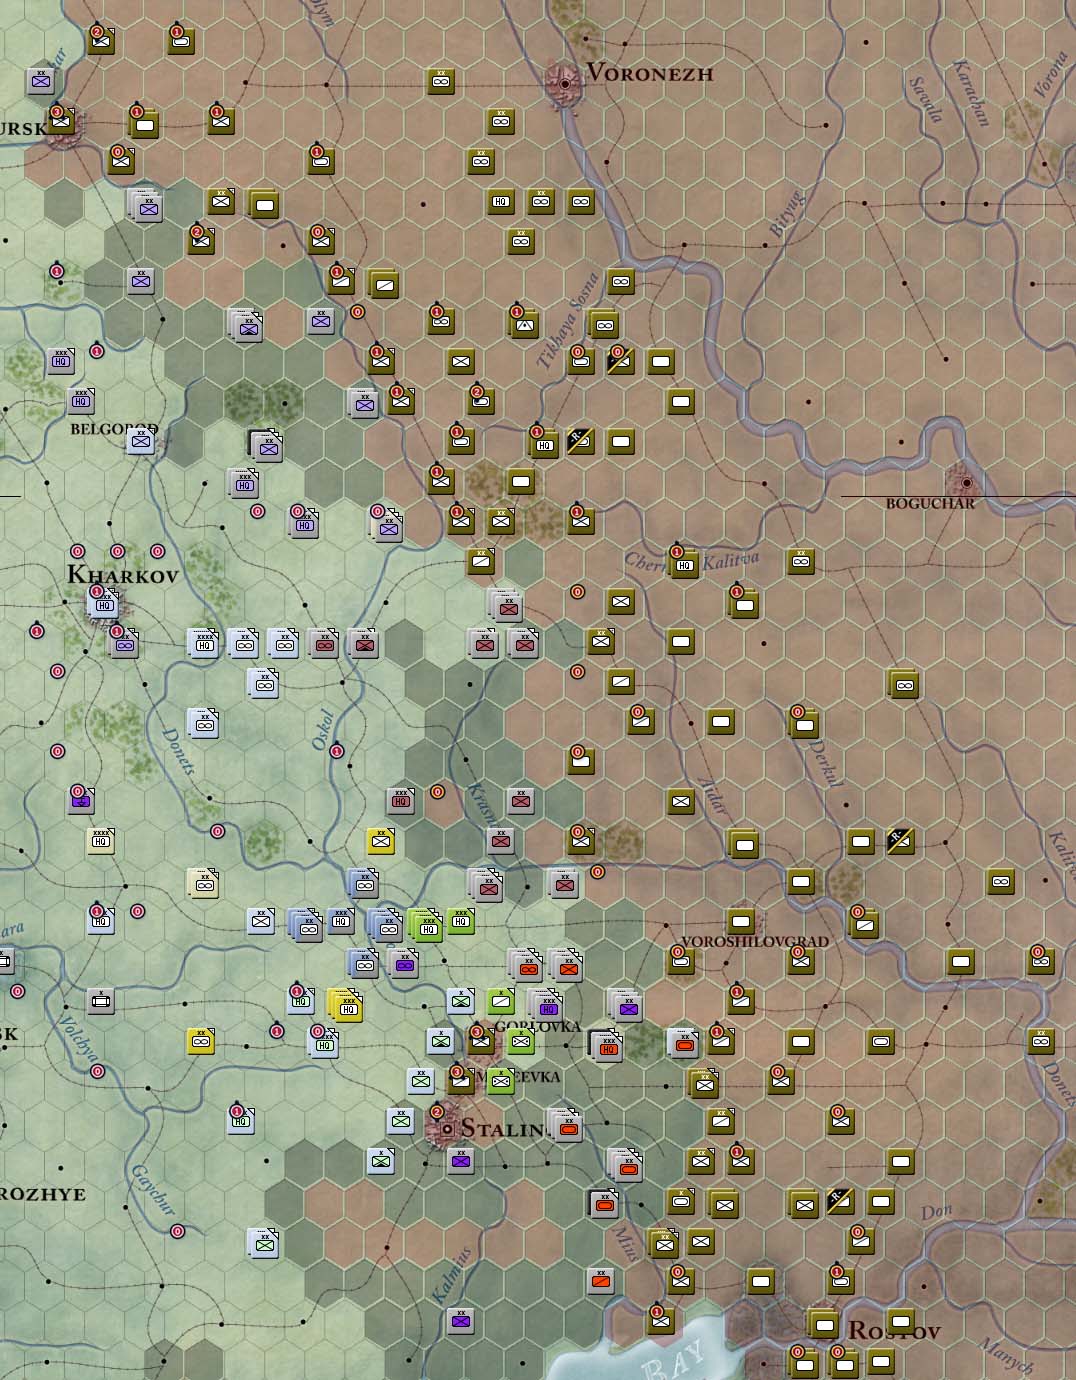
Task: Click the KHARKOV city label
Action: 122,575
